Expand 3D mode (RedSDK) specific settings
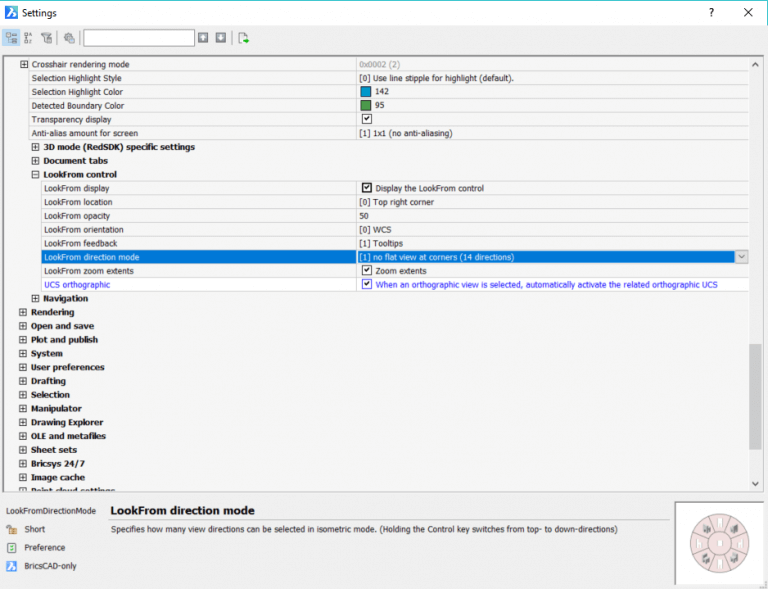The width and height of the screenshot is (768, 589). coord(35,147)
